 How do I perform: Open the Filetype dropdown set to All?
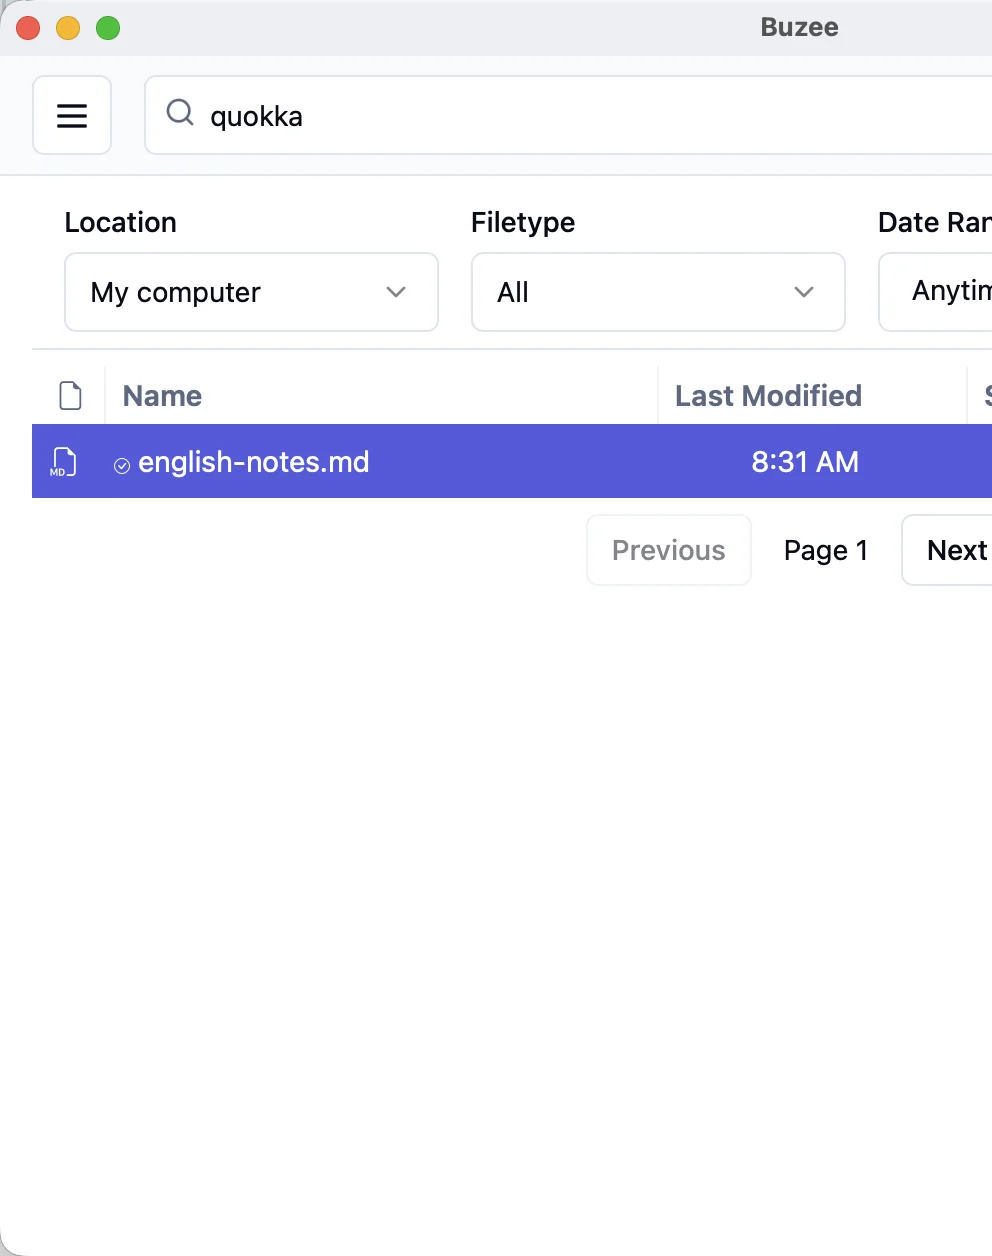[658, 292]
